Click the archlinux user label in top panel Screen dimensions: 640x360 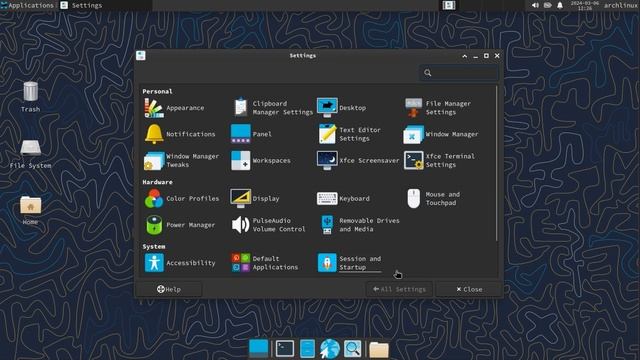point(622,5)
